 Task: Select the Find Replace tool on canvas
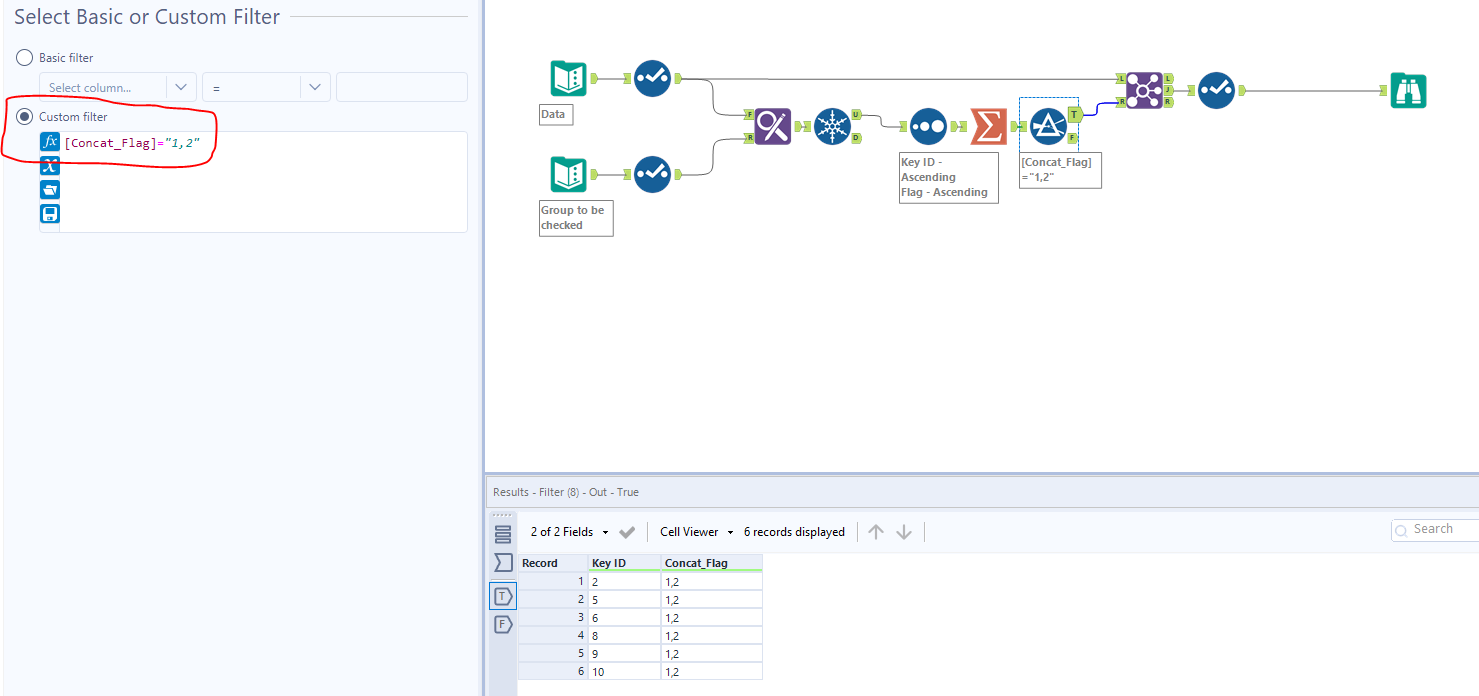773,126
